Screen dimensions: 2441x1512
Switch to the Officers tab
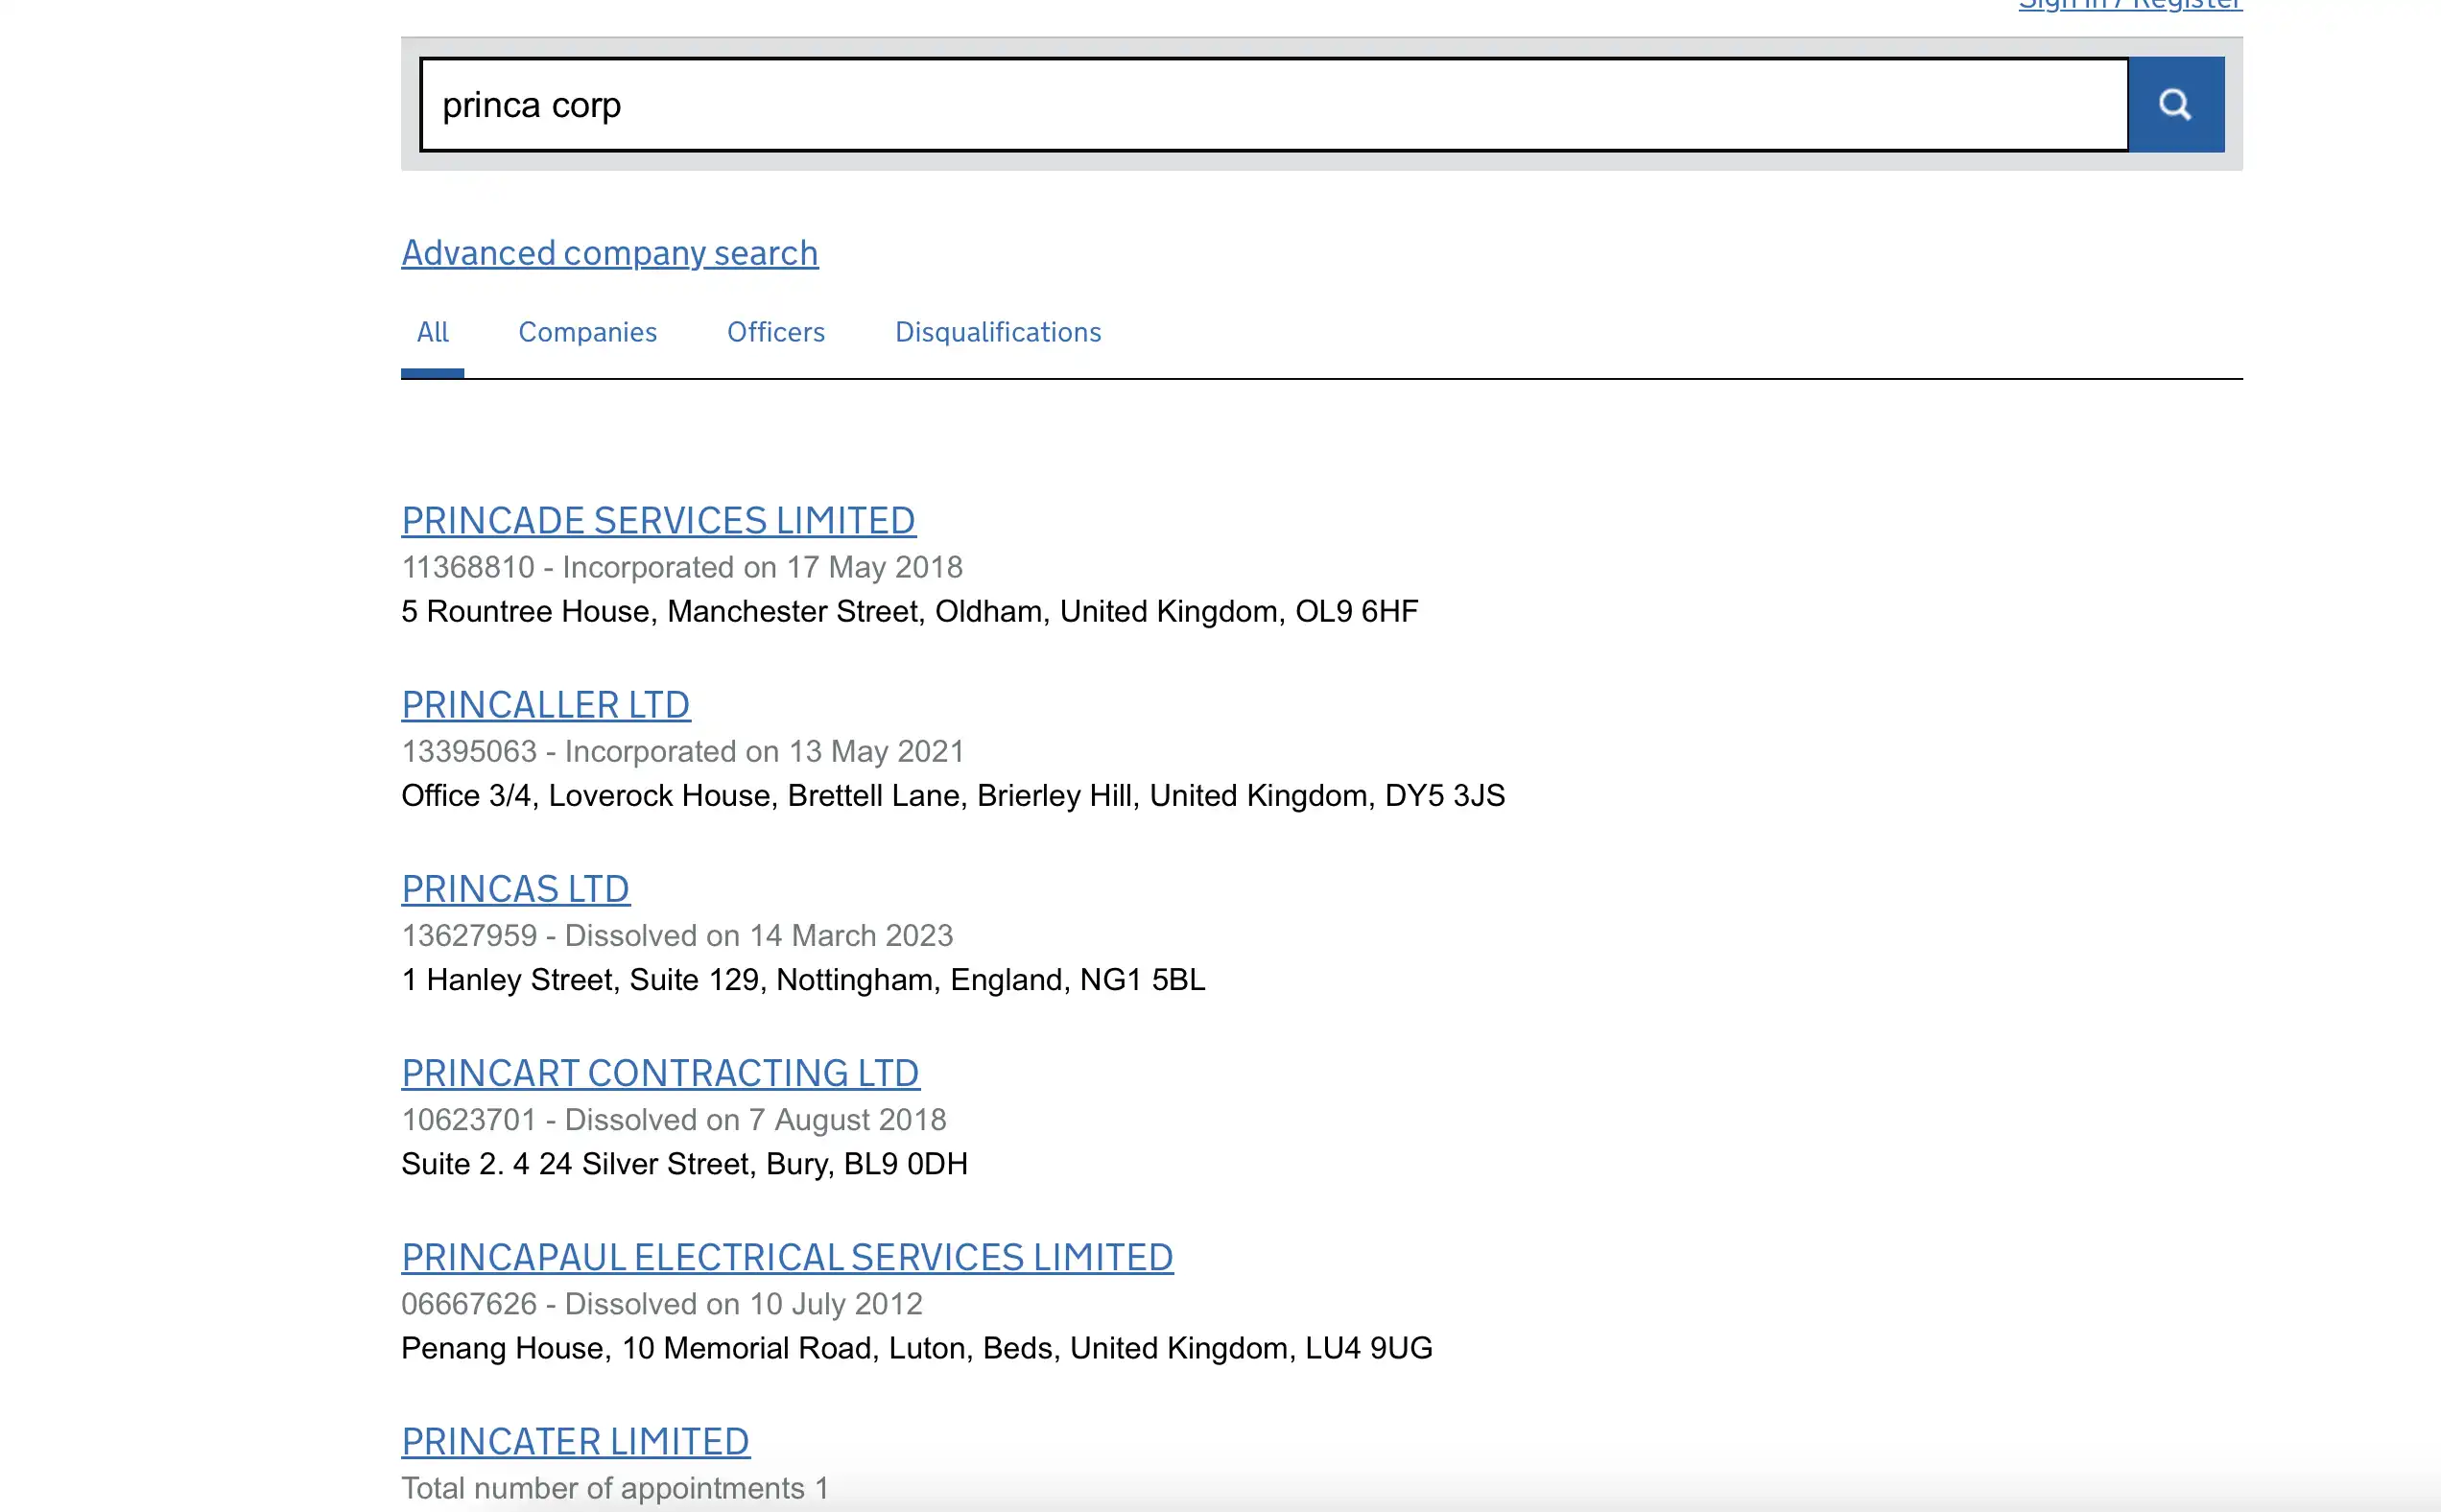click(x=776, y=332)
